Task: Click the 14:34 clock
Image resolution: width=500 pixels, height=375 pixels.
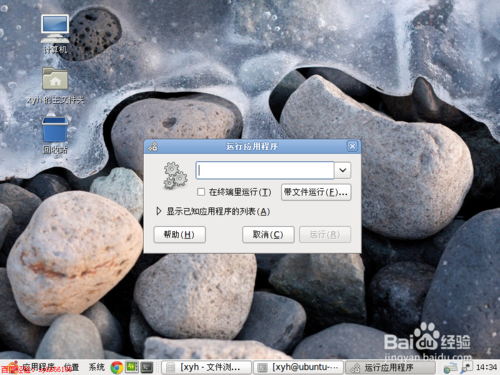Action: (486, 367)
